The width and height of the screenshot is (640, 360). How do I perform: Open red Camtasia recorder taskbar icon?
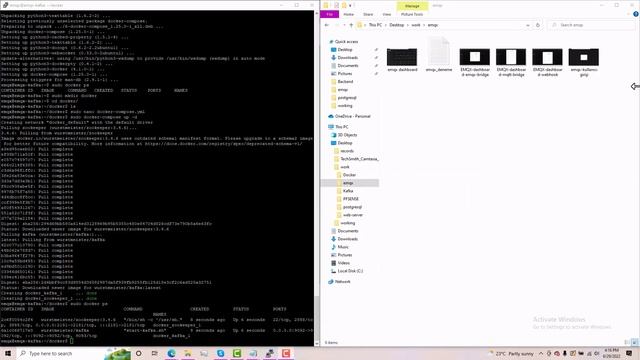(286, 353)
